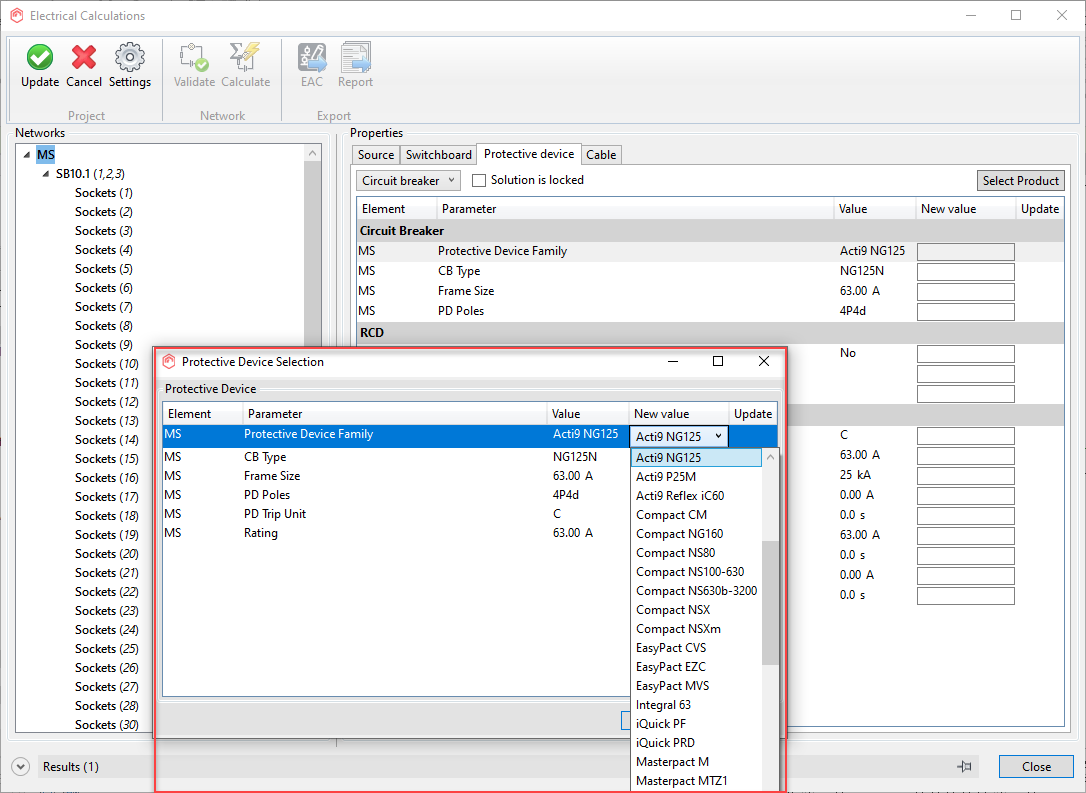Viewport: 1086px width, 793px height.
Task: Select the PD Trip Unit row in dialog
Action: click(396, 515)
